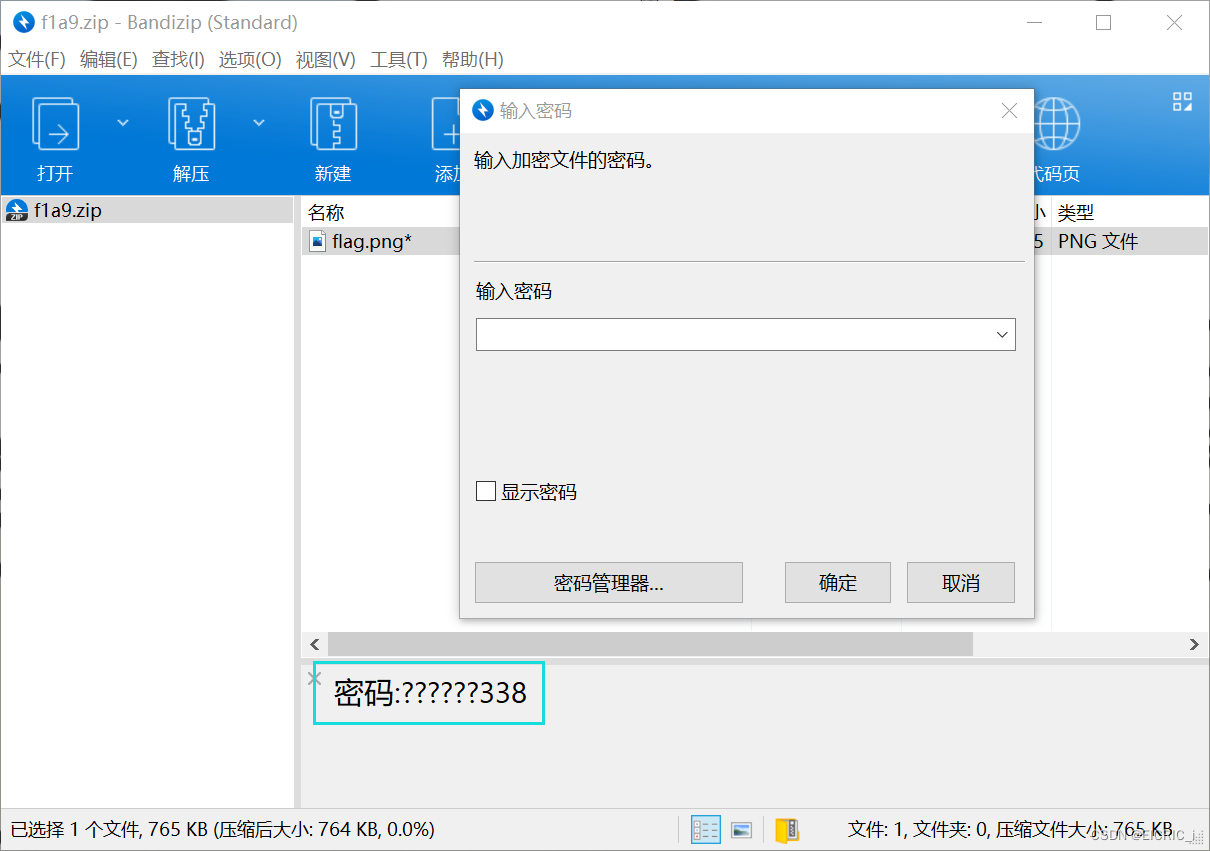This screenshot has width=1210, height=851.
Task: Click the 类型 column header
Action: pyautogui.click(x=1076, y=212)
